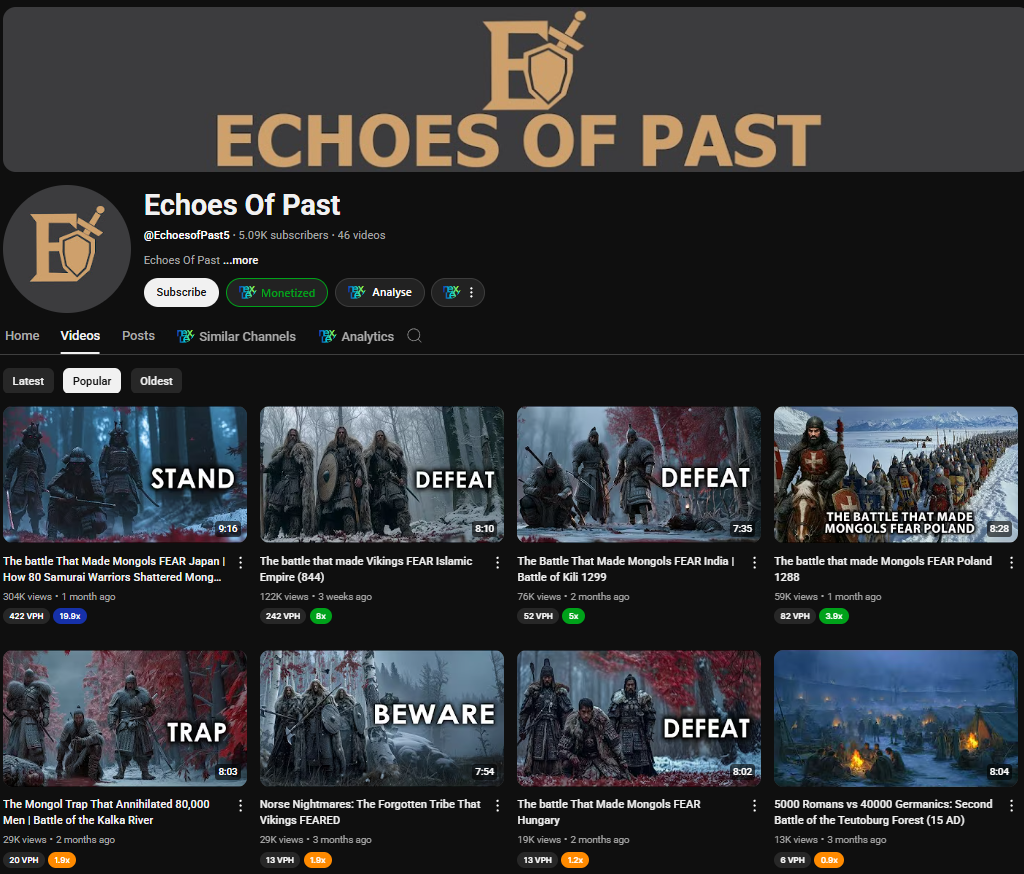
Task: Open options for Norse Nightmares video
Action: tap(498, 805)
